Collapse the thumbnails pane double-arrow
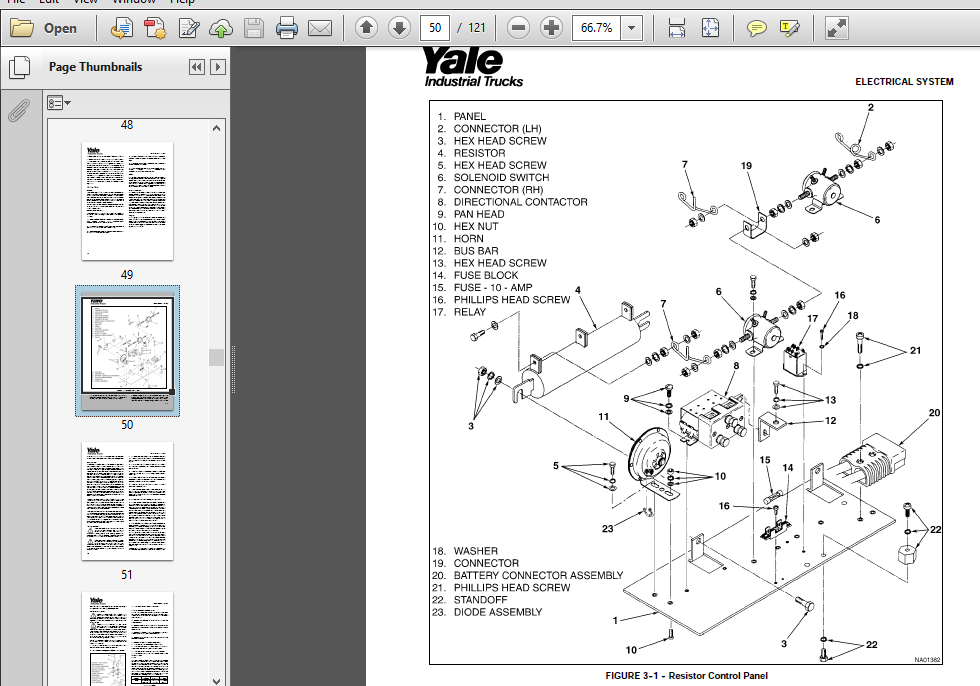This screenshot has width=980, height=686. coord(197,67)
